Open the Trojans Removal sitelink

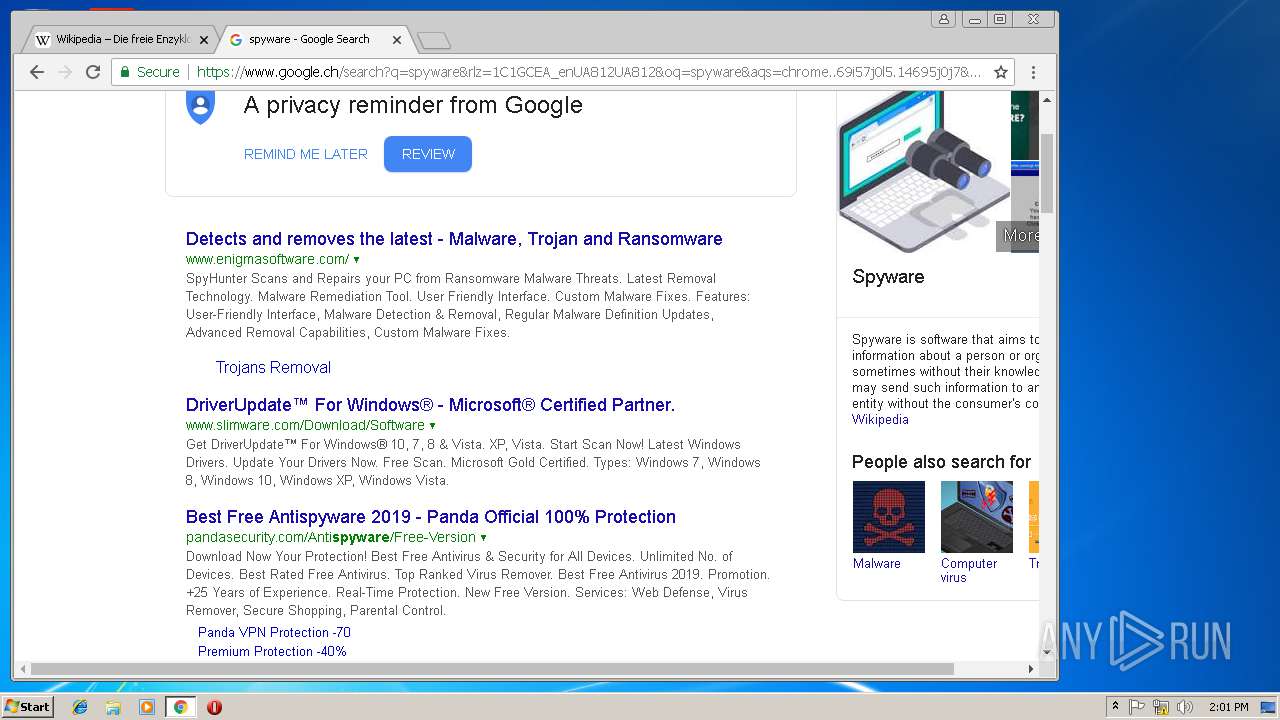pos(273,367)
